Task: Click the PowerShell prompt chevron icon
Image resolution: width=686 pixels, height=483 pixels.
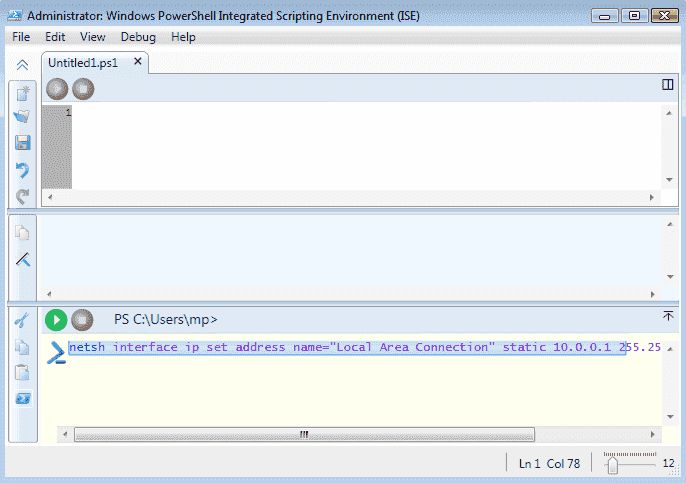Action: pos(56,353)
